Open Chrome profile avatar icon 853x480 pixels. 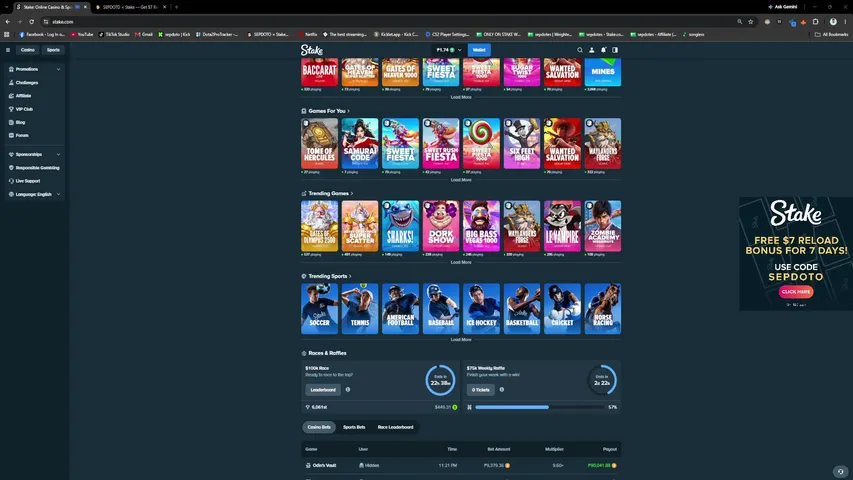tap(833, 22)
